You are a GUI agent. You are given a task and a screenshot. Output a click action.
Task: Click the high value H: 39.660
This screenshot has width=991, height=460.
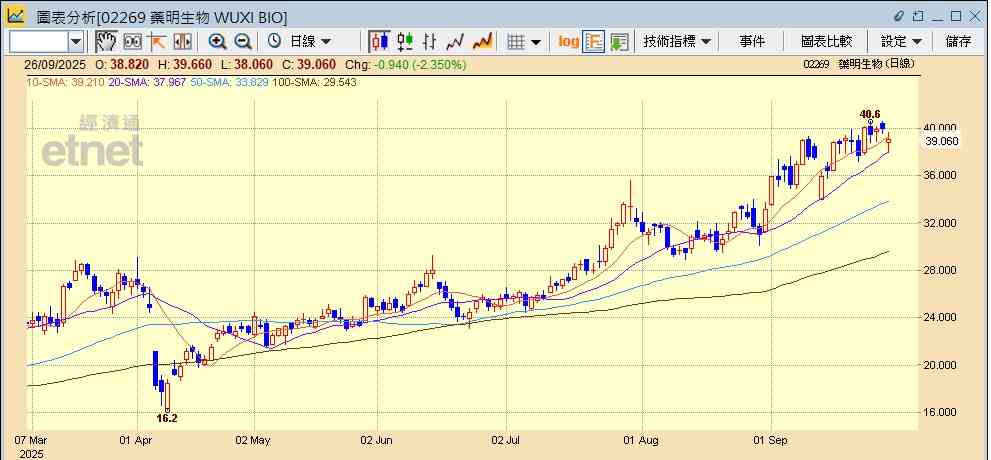tap(185, 64)
